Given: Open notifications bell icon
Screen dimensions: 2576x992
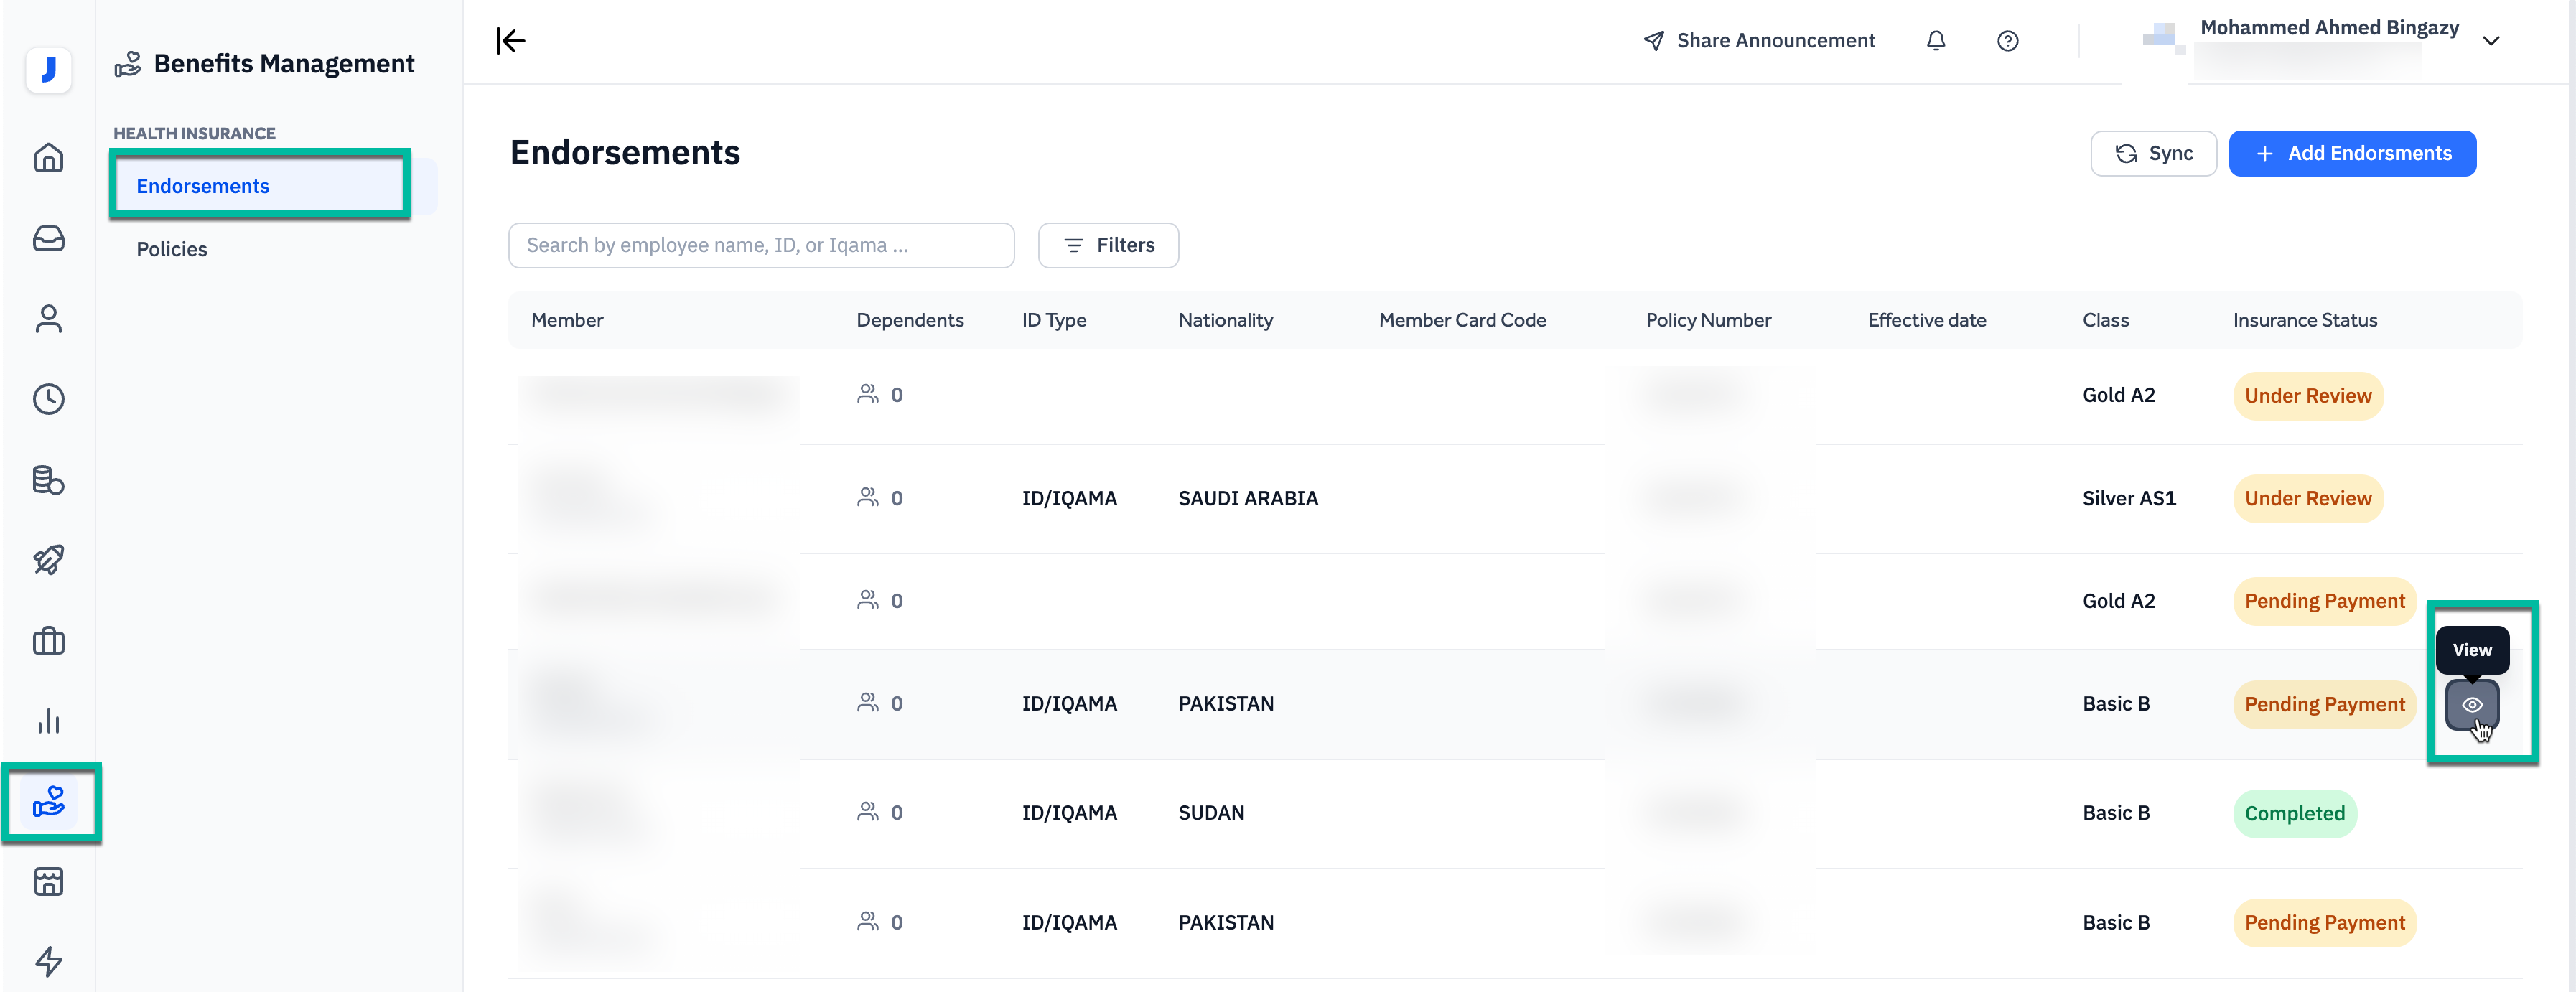Looking at the screenshot, I should point(1936,41).
